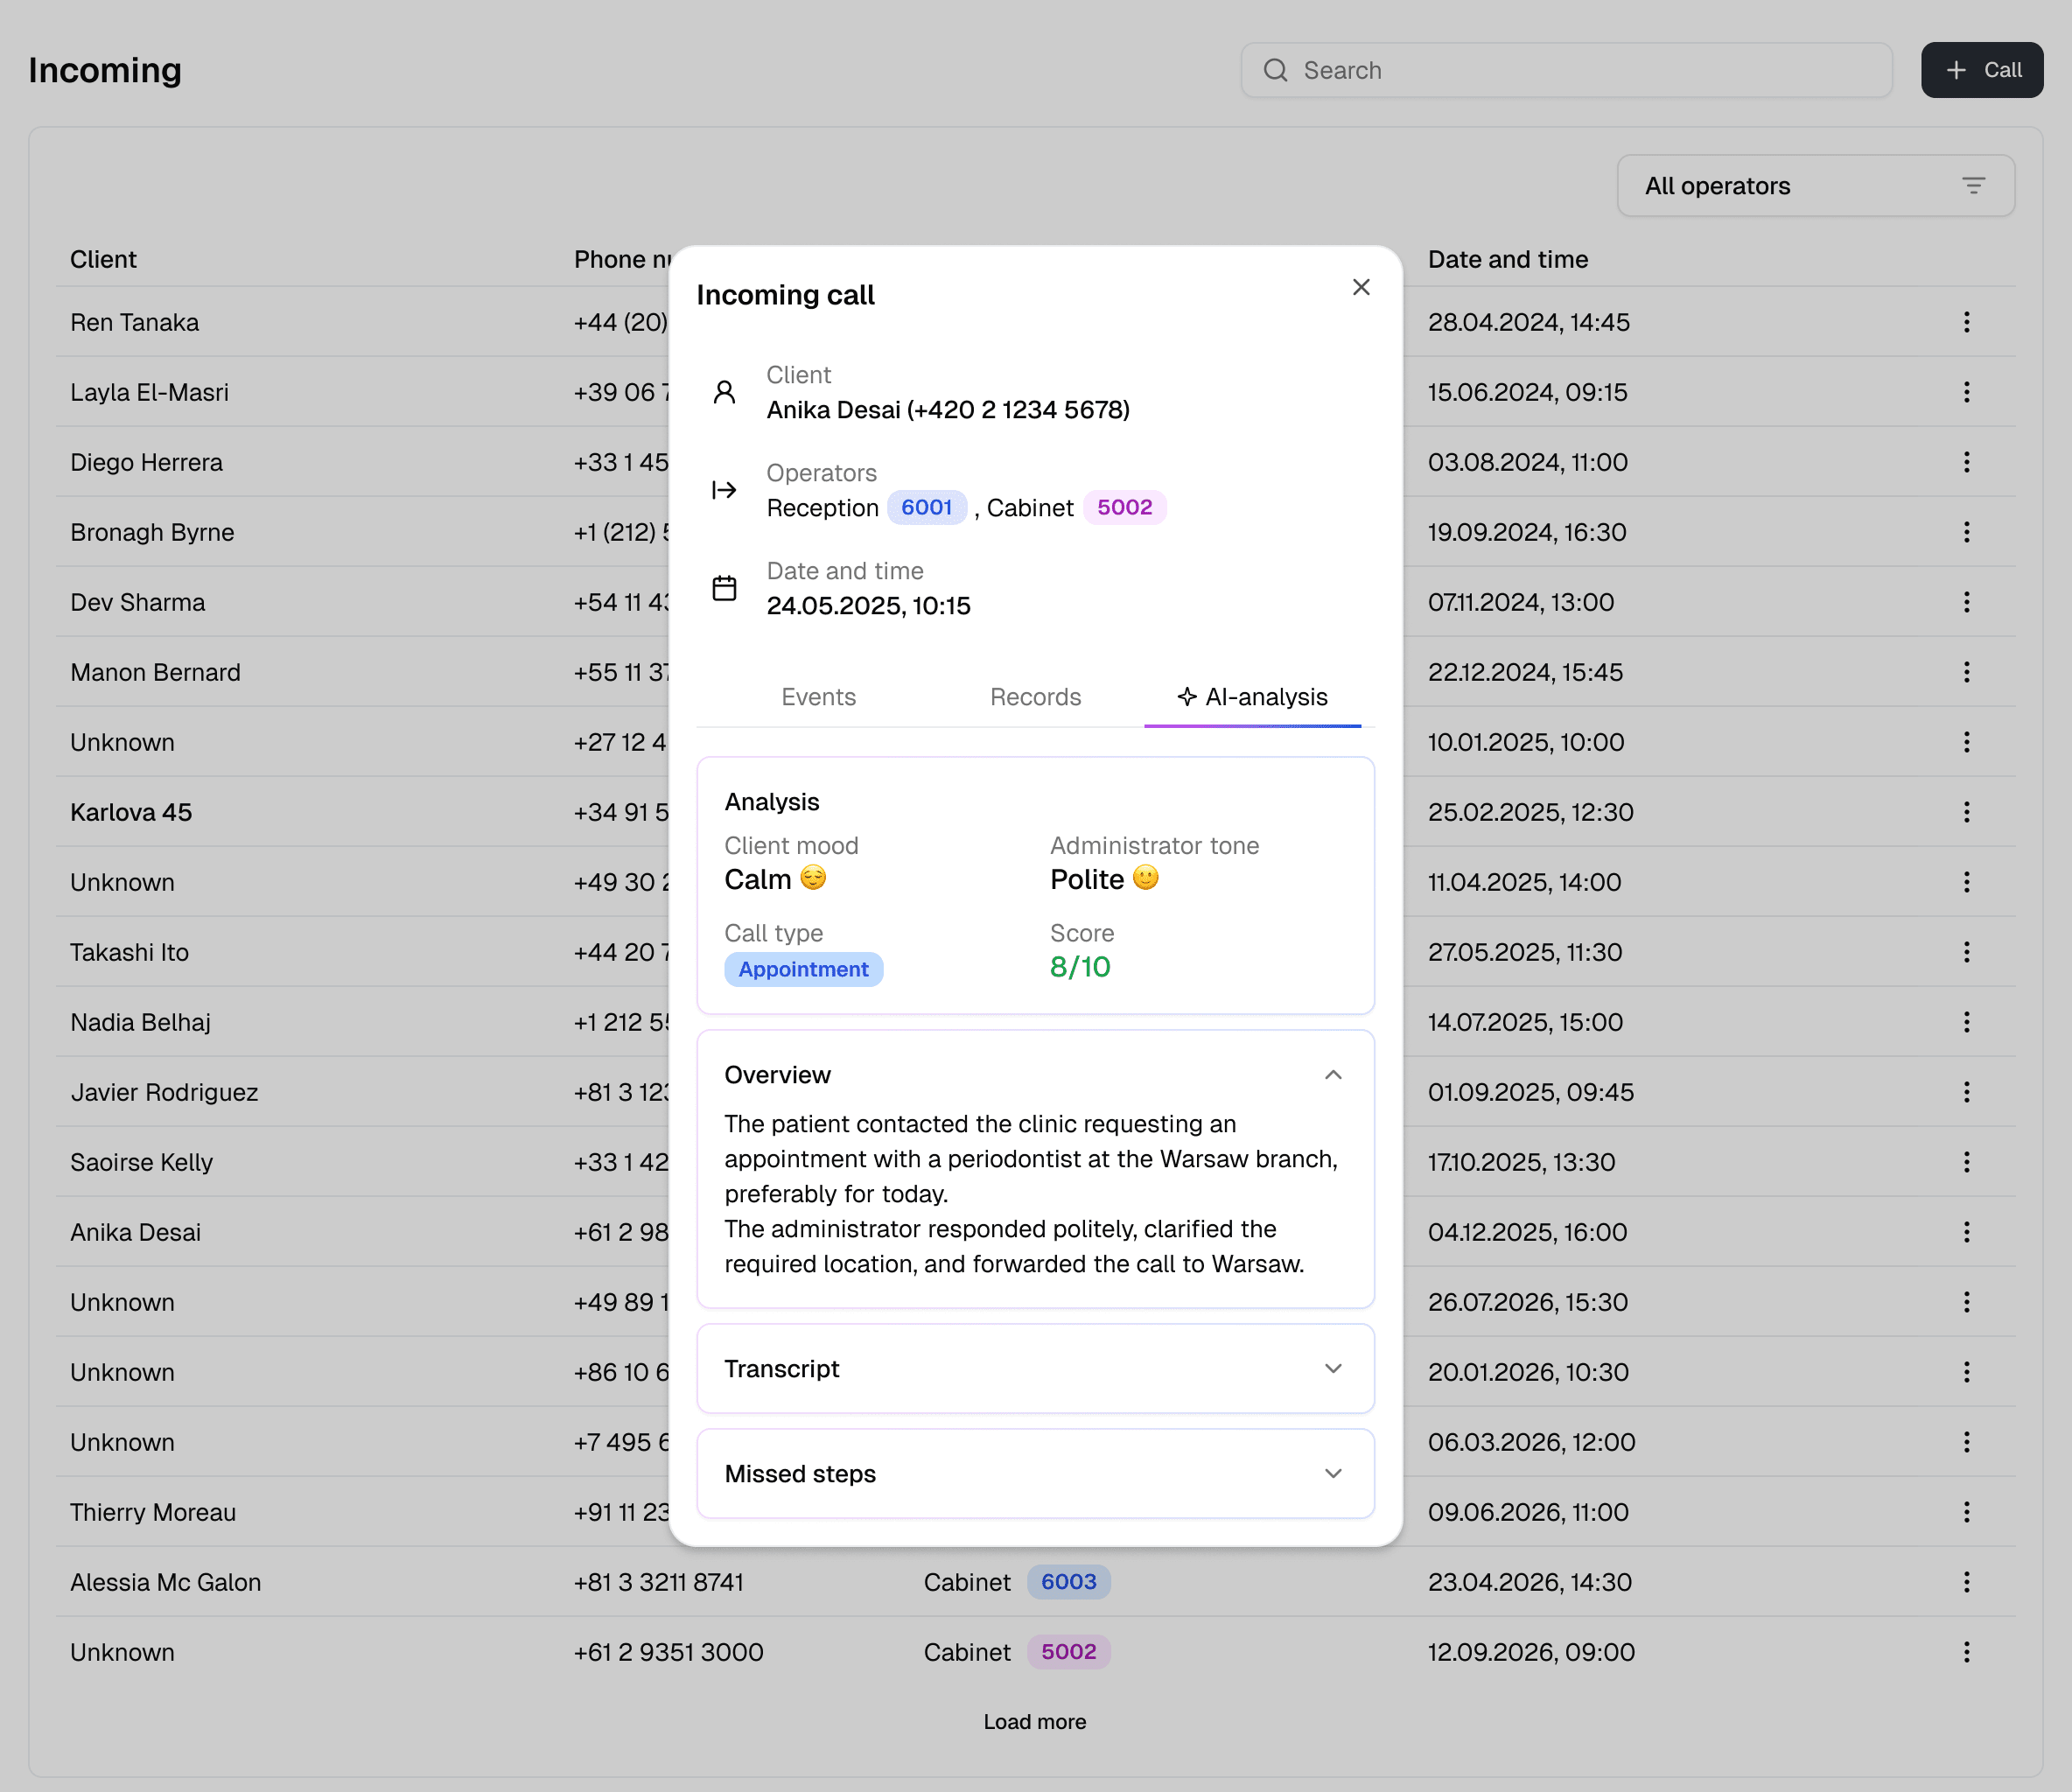This screenshot has width=2072, height=1792.
Task: Switch to the Records tab
Action: pyautogui.click(x=1035, y=697)
